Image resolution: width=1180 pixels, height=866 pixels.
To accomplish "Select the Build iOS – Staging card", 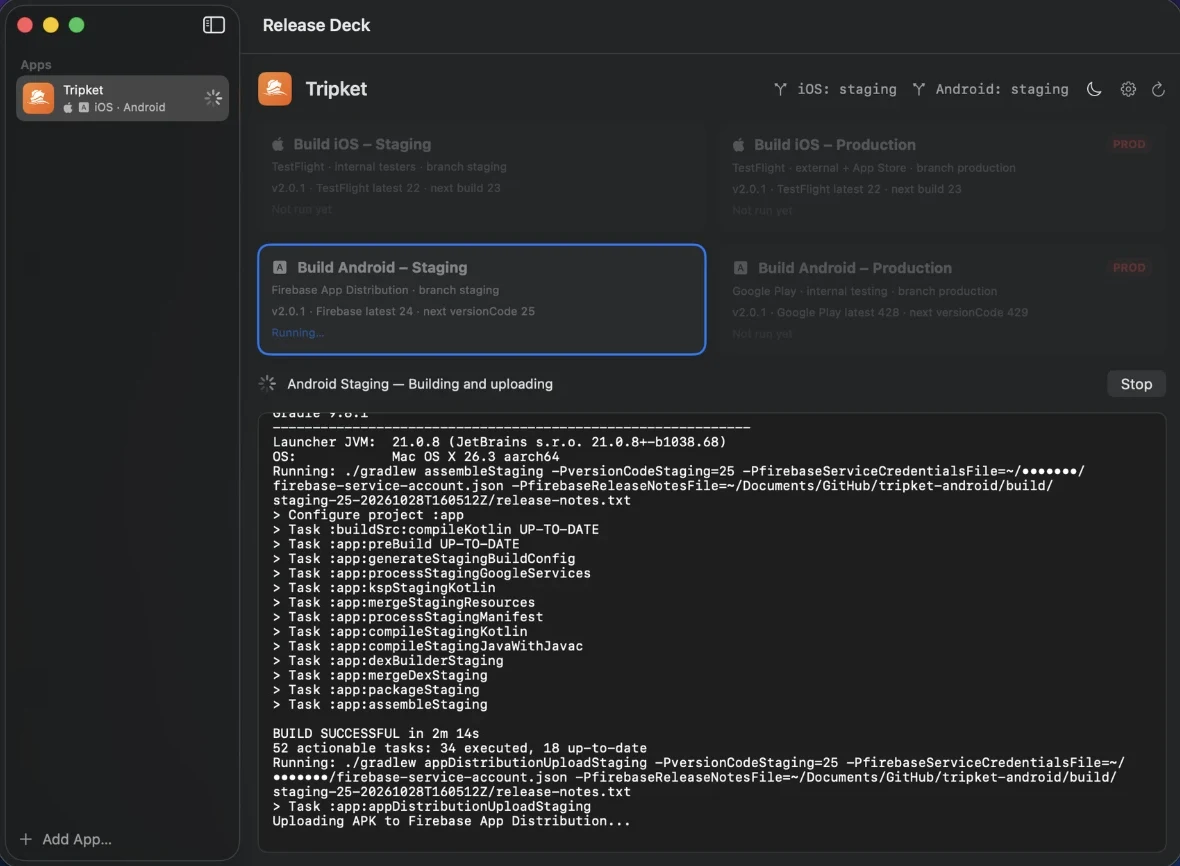I will pos(482,176).
